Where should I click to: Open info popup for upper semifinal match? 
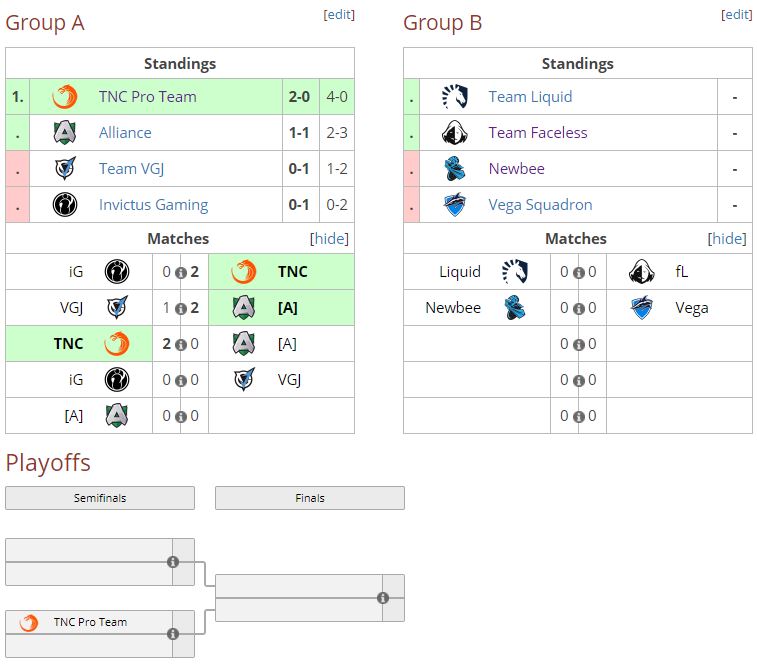[x=173, y=562]
